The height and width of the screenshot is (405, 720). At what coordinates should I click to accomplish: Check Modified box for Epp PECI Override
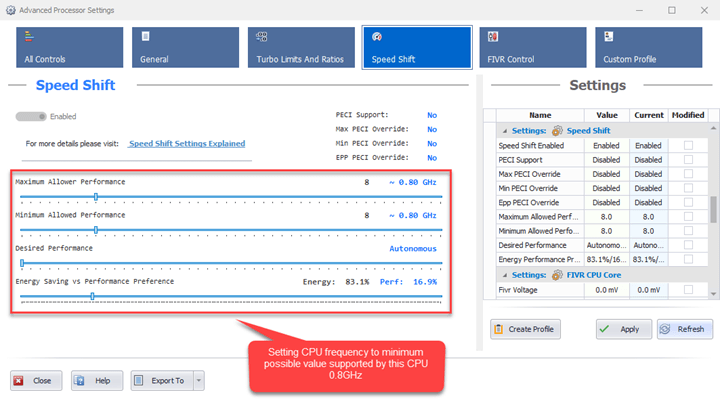click(688, 202)
